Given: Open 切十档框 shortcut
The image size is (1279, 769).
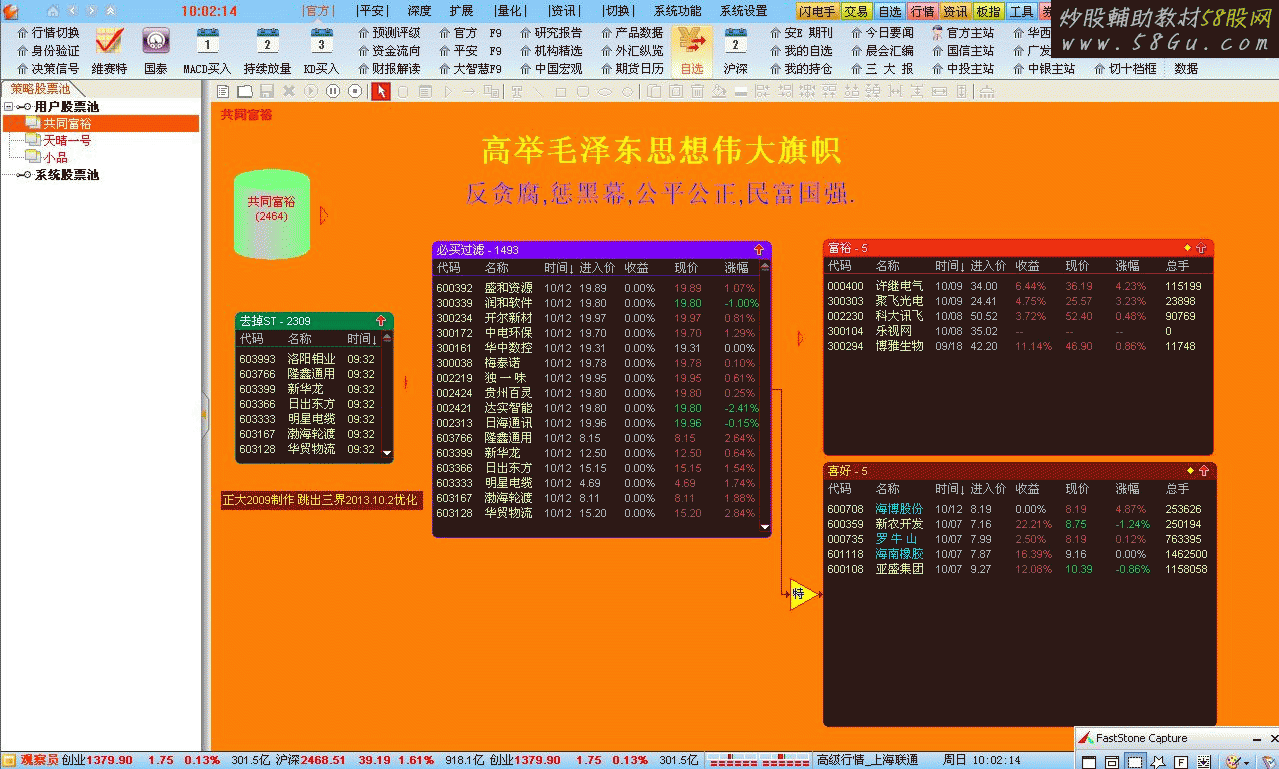Looking at the screenshot, I should pyautogui.click(x=1125, y=69).
